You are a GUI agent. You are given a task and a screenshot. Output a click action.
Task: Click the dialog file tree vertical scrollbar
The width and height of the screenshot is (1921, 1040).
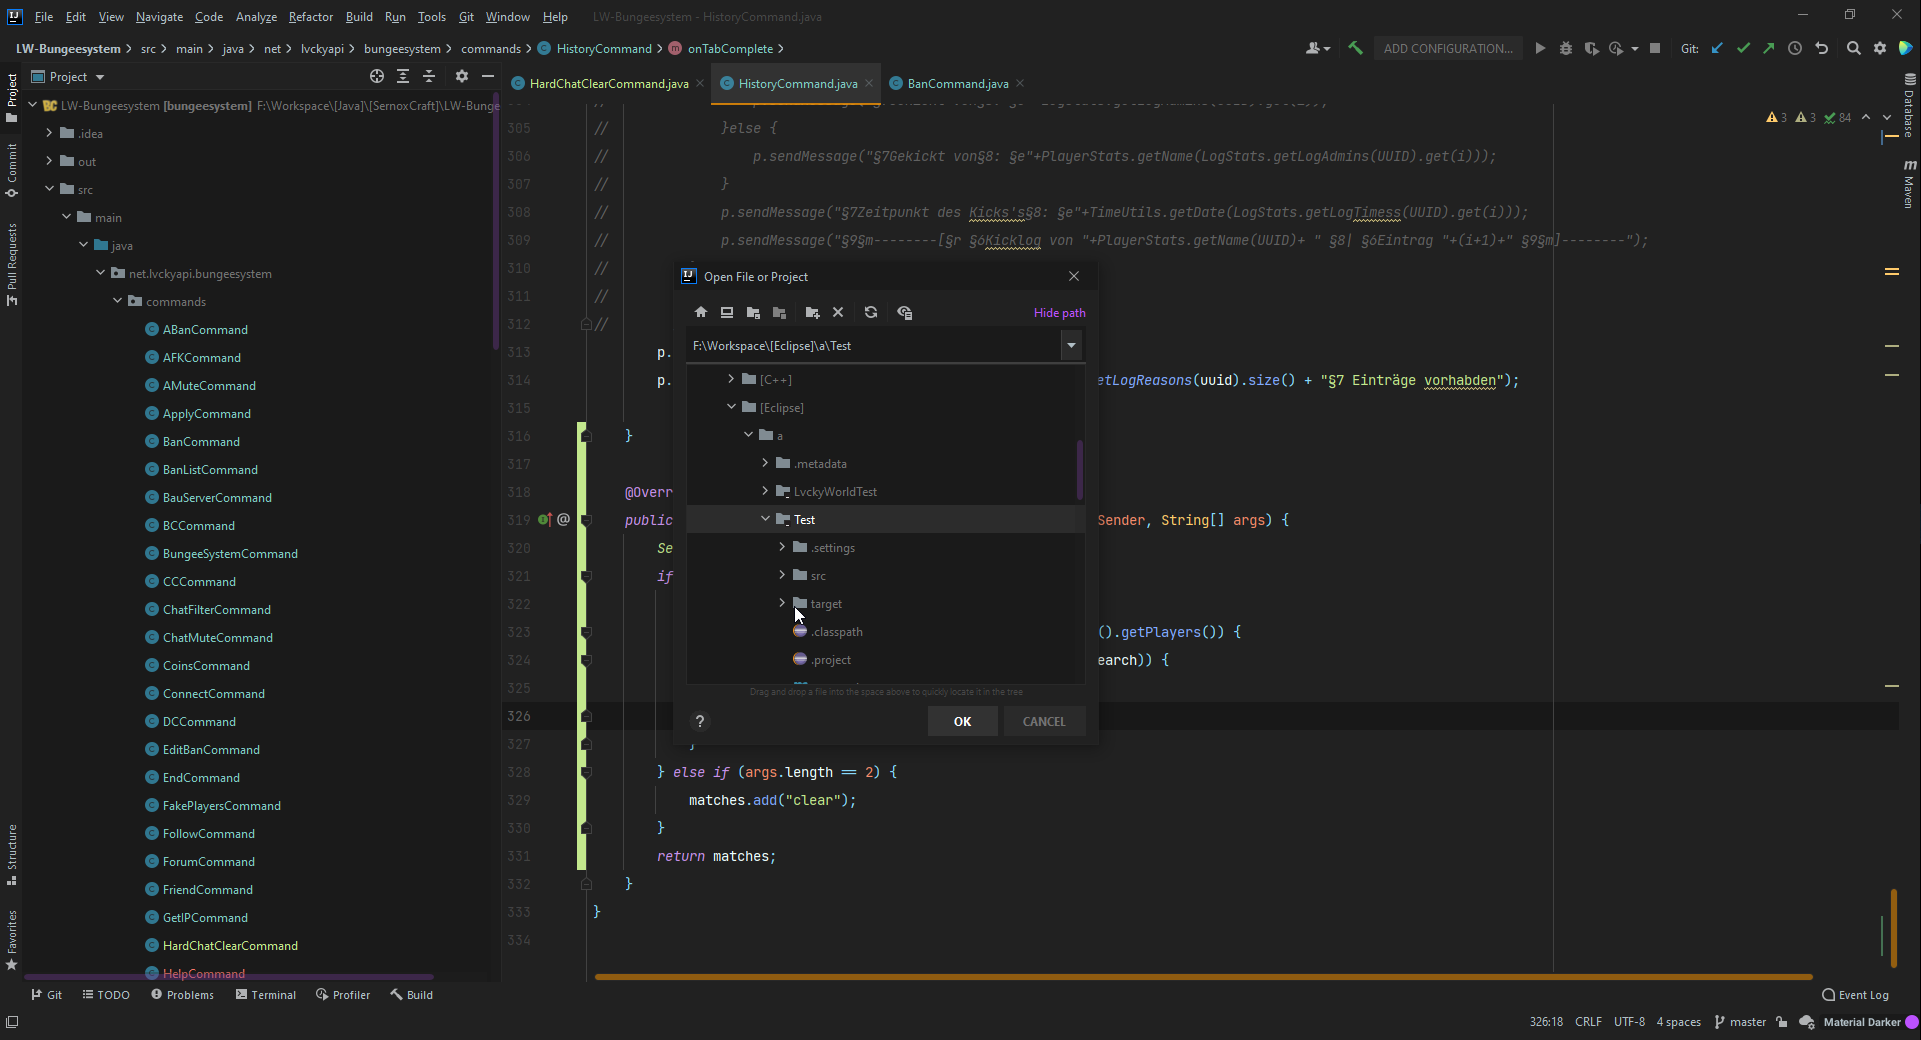[1080, 469]
